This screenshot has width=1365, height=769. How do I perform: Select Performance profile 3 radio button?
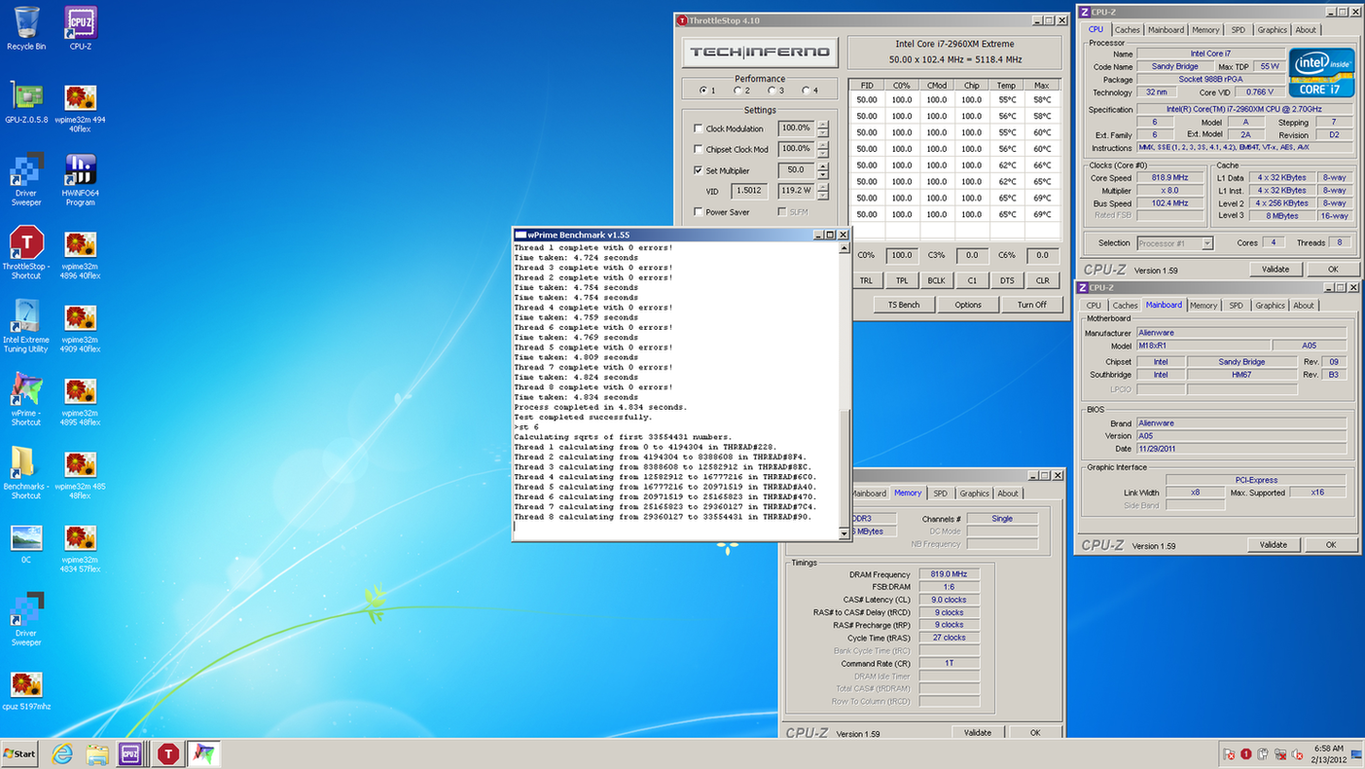pos(771,91)
